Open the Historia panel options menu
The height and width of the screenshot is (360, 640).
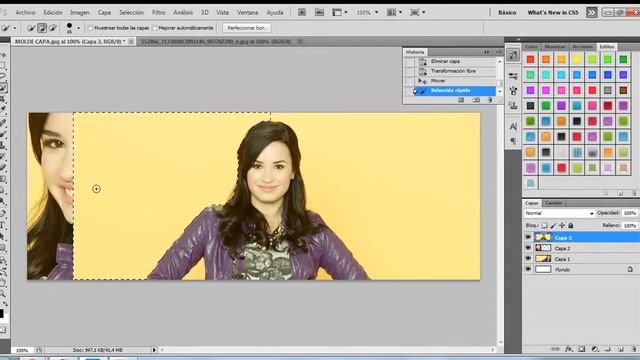pyautogui.click(x=499, y=52)
